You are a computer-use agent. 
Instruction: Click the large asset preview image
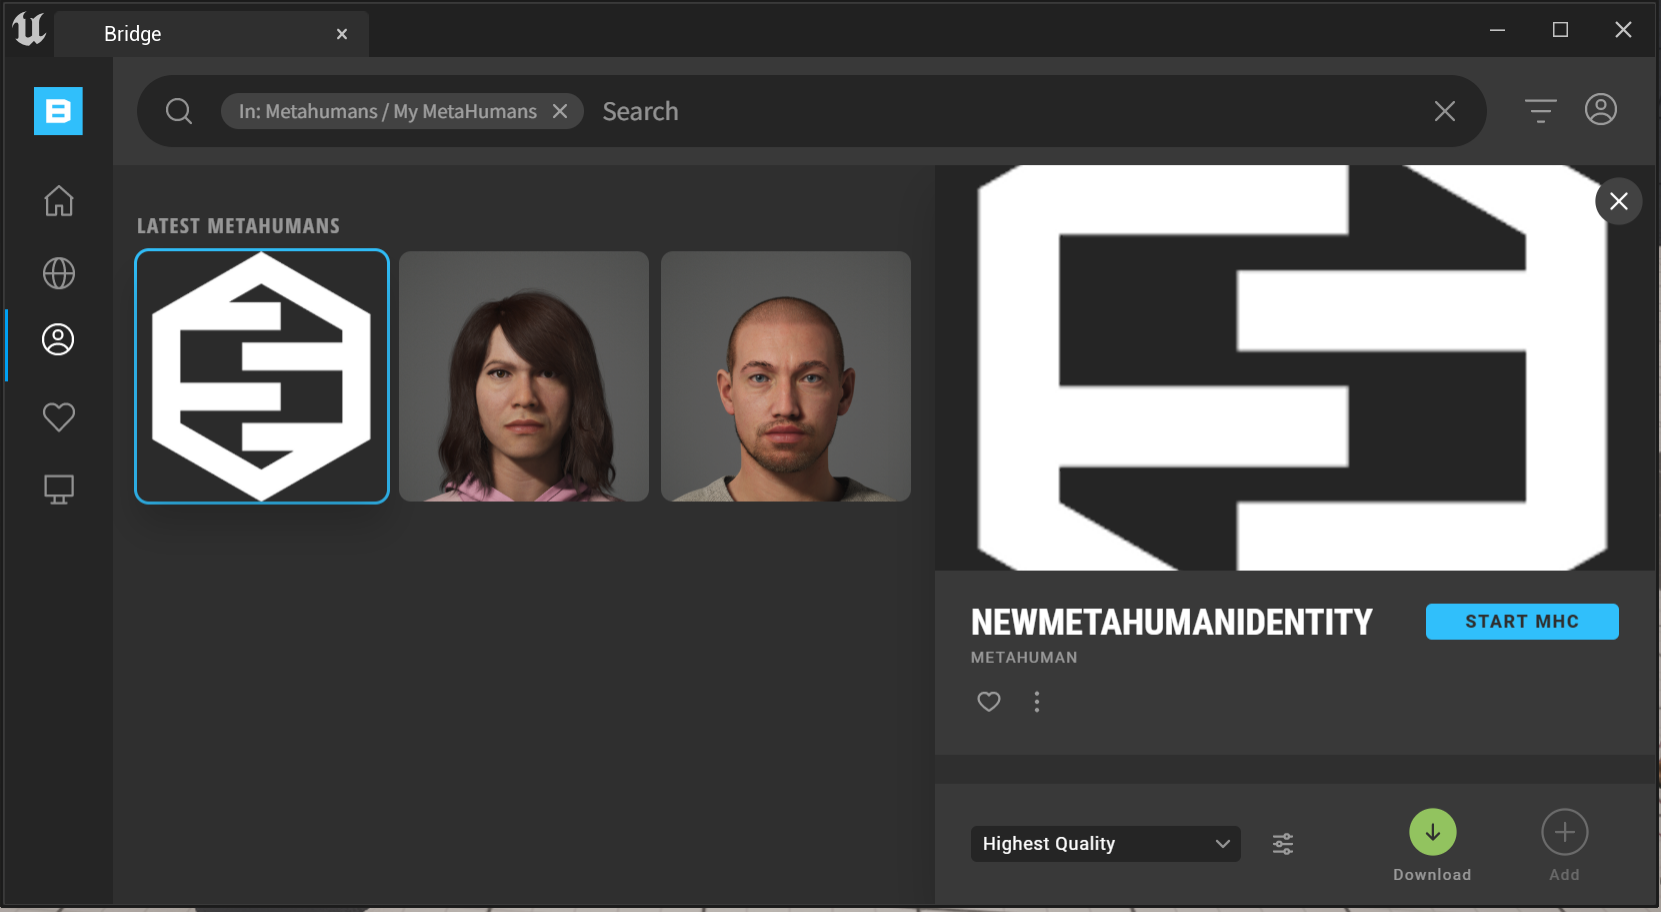pos(1294,368)
